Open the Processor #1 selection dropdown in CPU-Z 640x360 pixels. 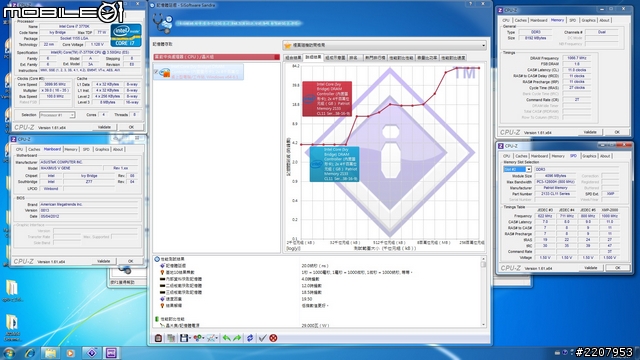57,115
